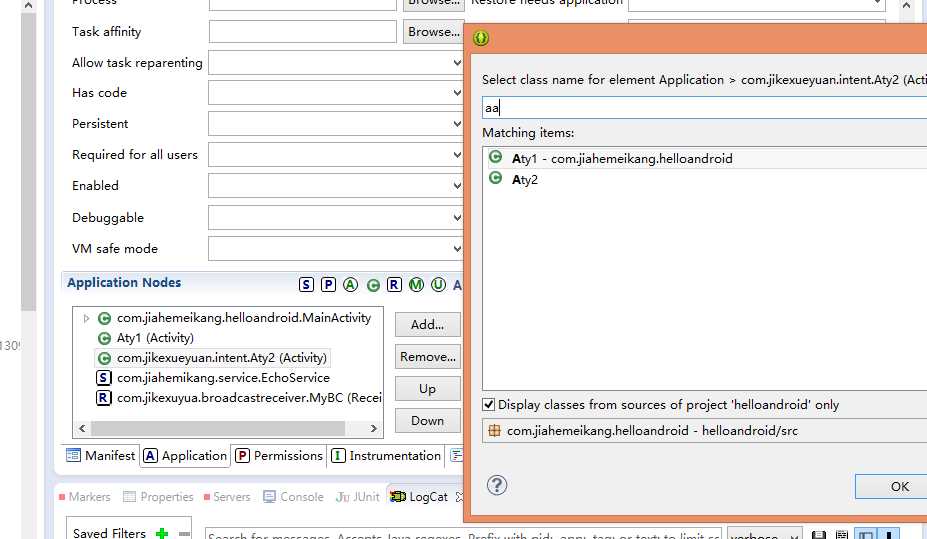Click the class icon beside Aty1 in matching items
This screenshot has width=927, height=539.
coord(495,157)
